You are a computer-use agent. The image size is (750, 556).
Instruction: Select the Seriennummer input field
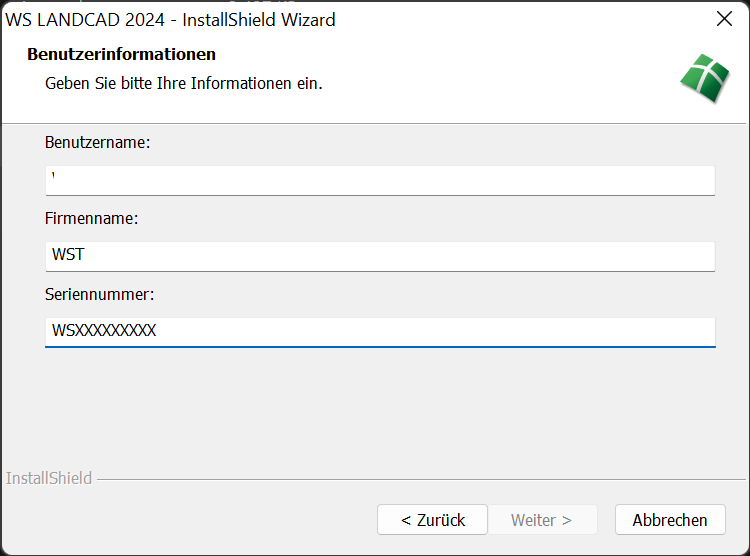click(380, 331)
